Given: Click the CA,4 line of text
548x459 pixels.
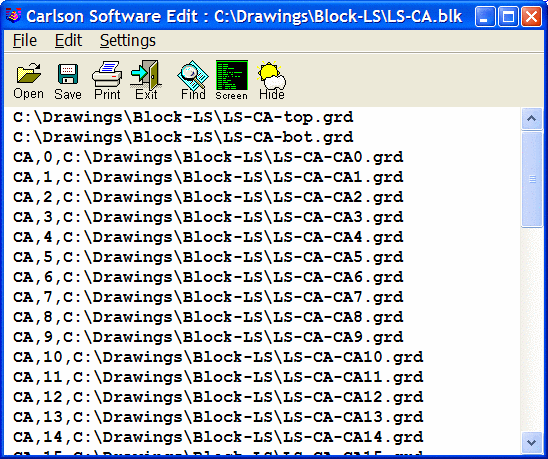Looking at the screenshot, I should click(208, 237).
